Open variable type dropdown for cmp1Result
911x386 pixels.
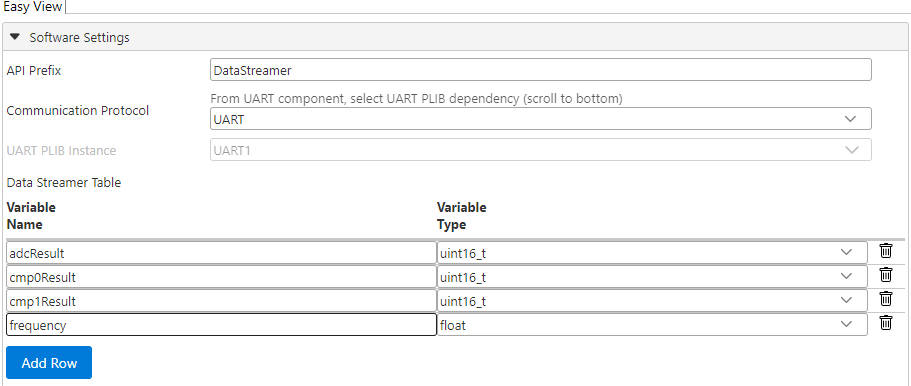652,301
